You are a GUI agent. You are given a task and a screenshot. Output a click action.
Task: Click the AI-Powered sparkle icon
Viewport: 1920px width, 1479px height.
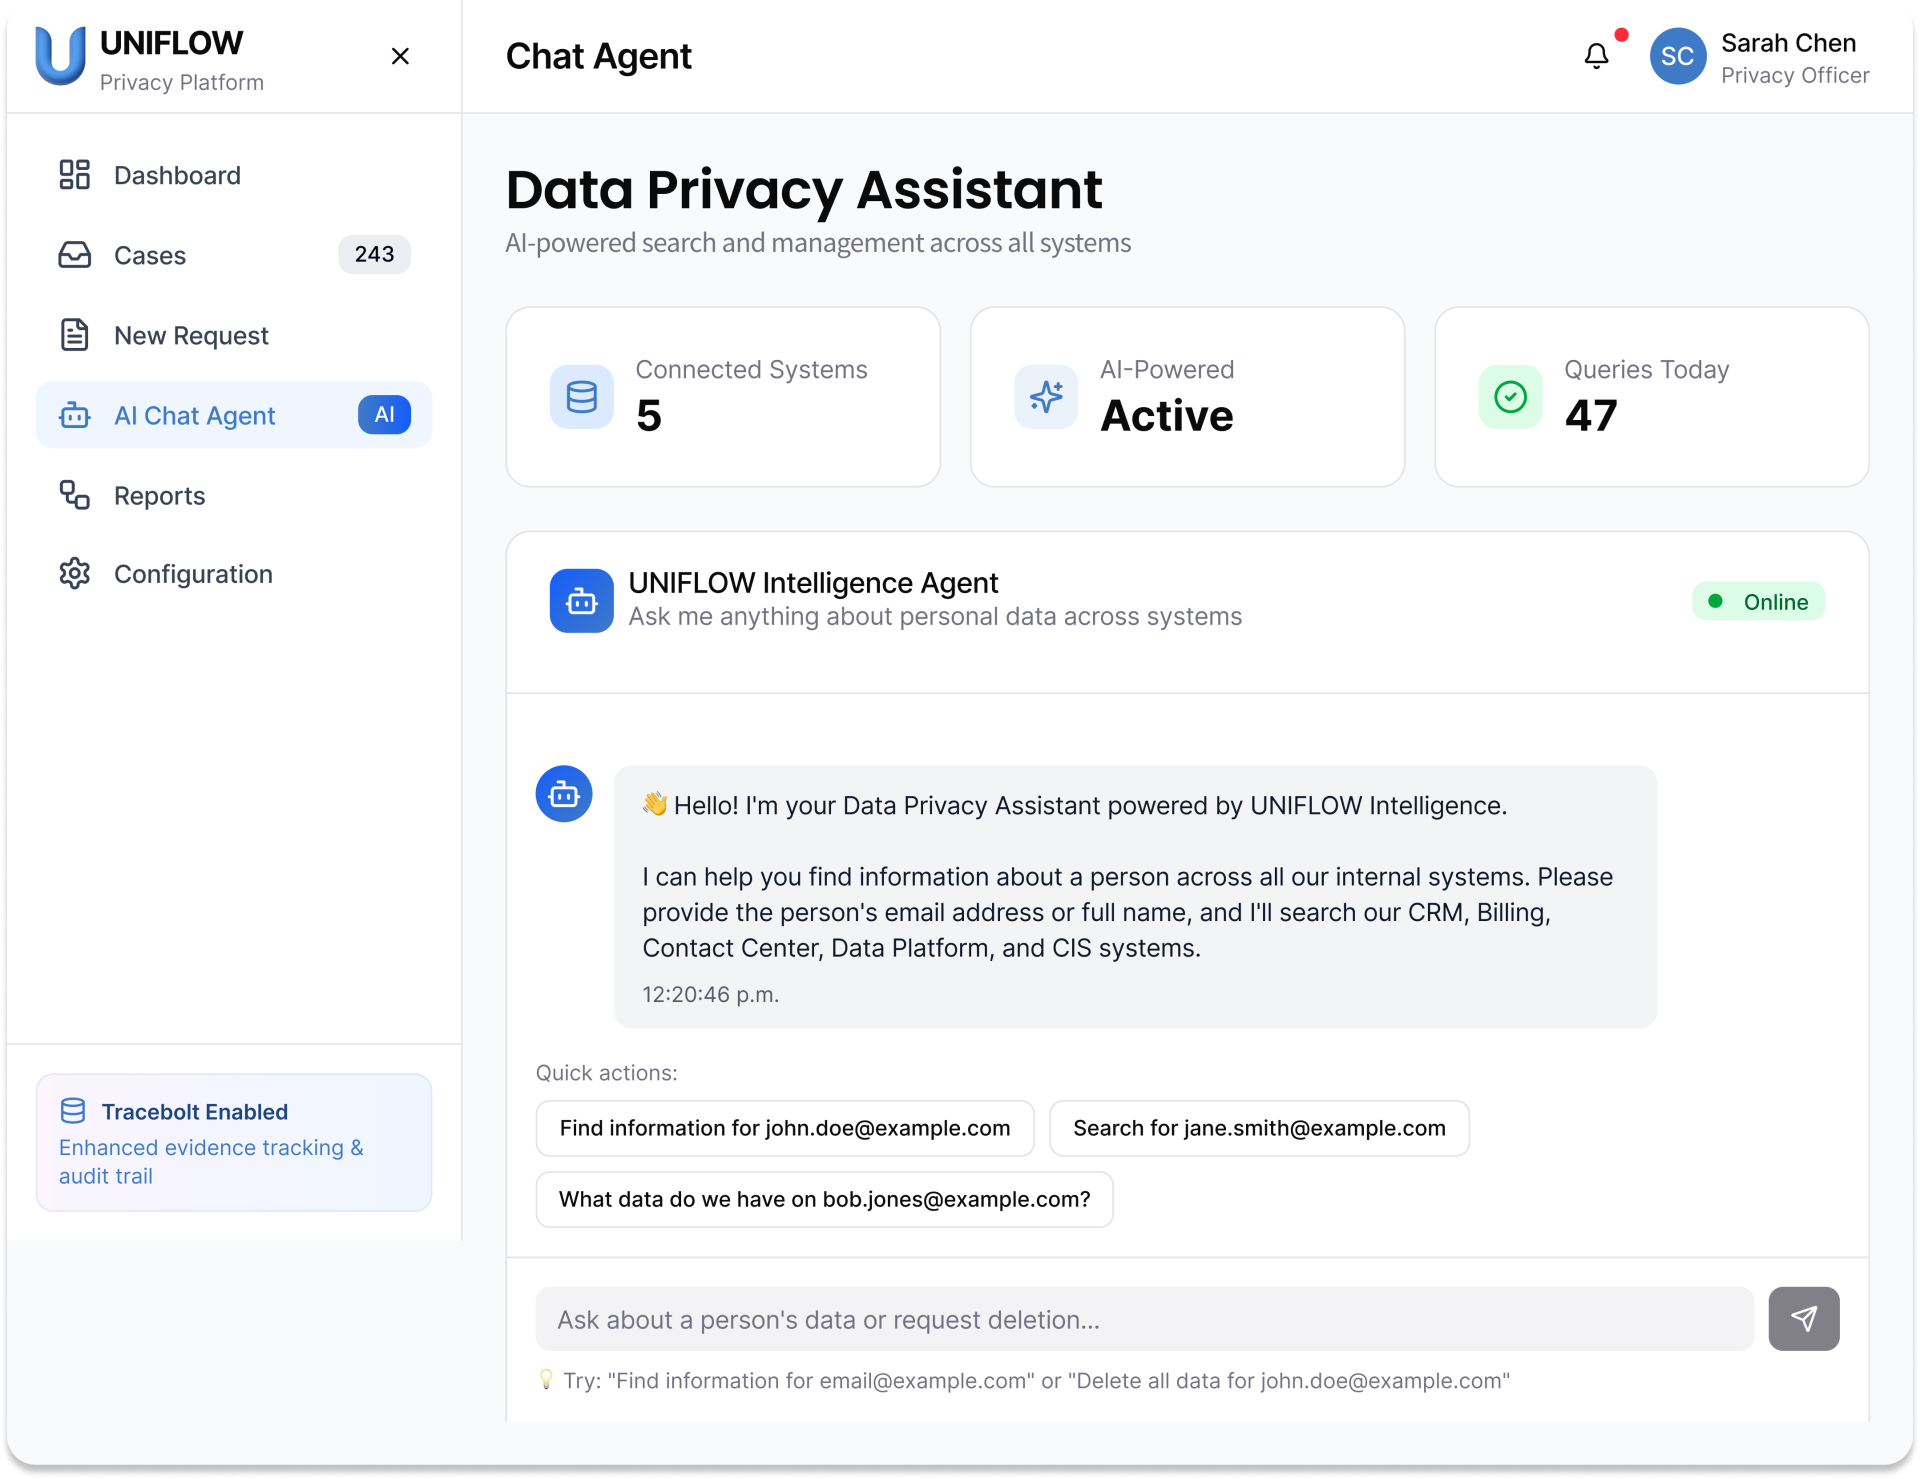pos(1046,397)
